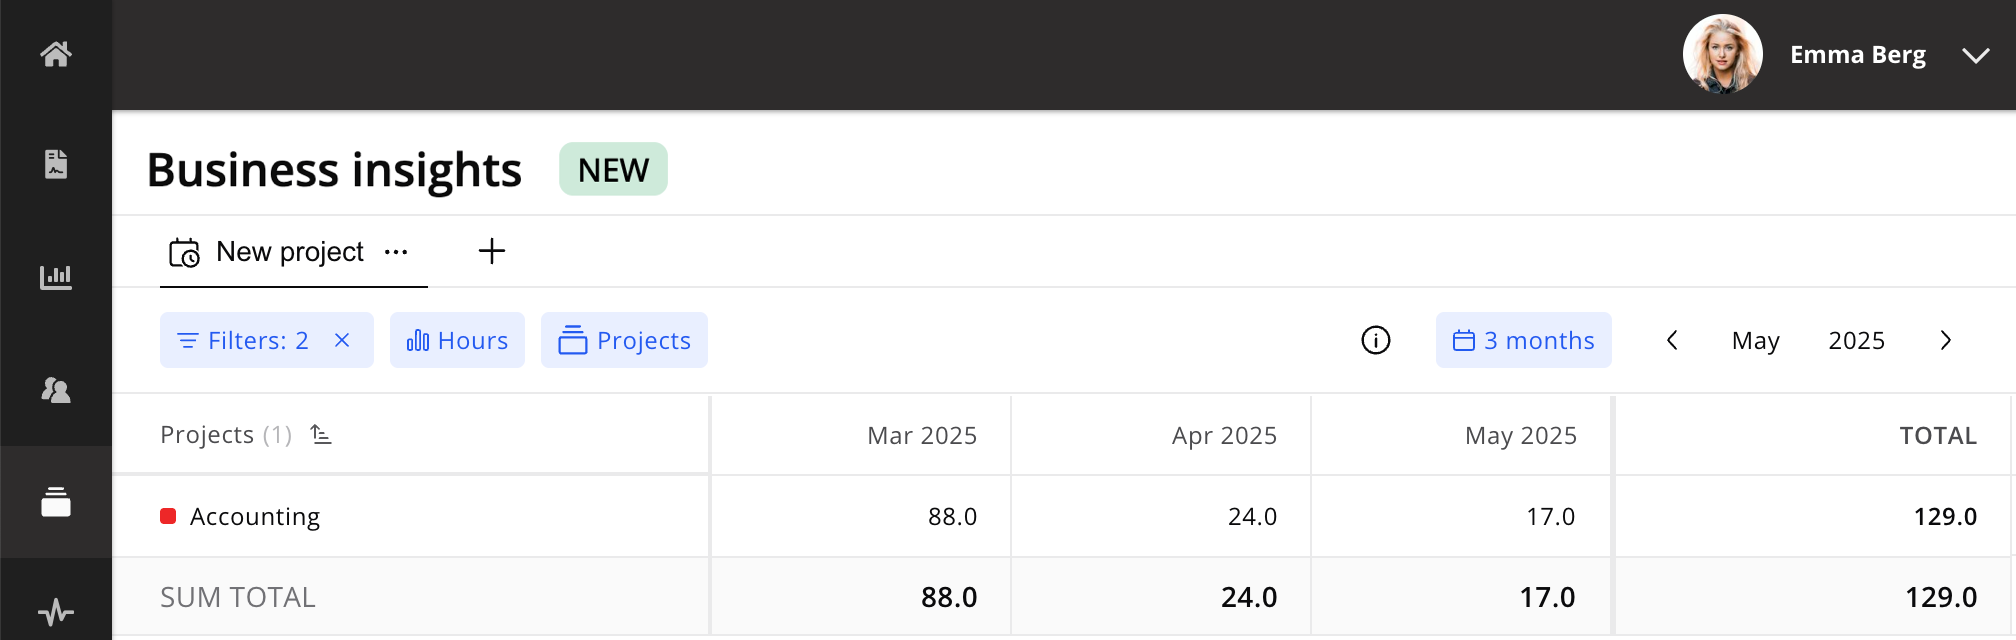Open the Filters: 2 panel
Viewport: 2016px width, 640px height.
point(244,341)
